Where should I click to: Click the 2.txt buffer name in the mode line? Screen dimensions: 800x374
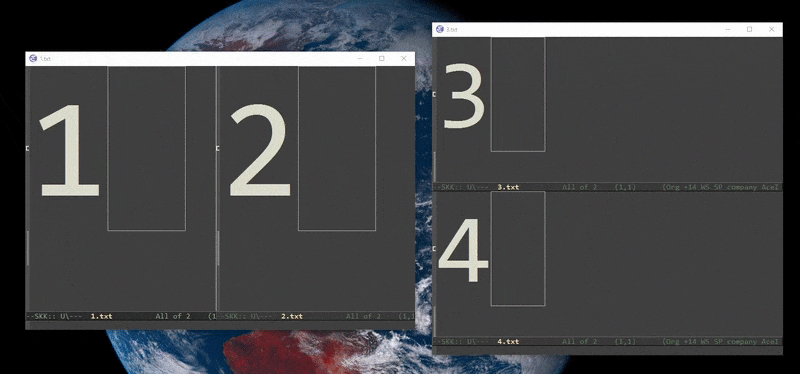[x=292, y=316]
